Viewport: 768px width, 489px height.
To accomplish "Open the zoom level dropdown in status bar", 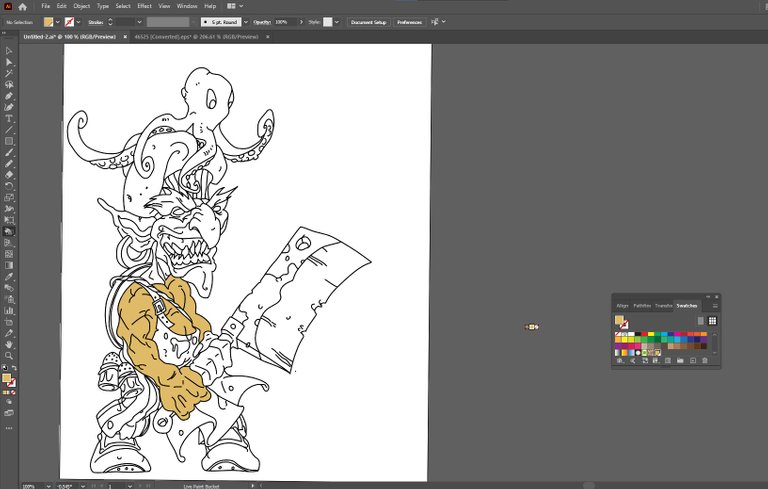I will coord(48,486).
